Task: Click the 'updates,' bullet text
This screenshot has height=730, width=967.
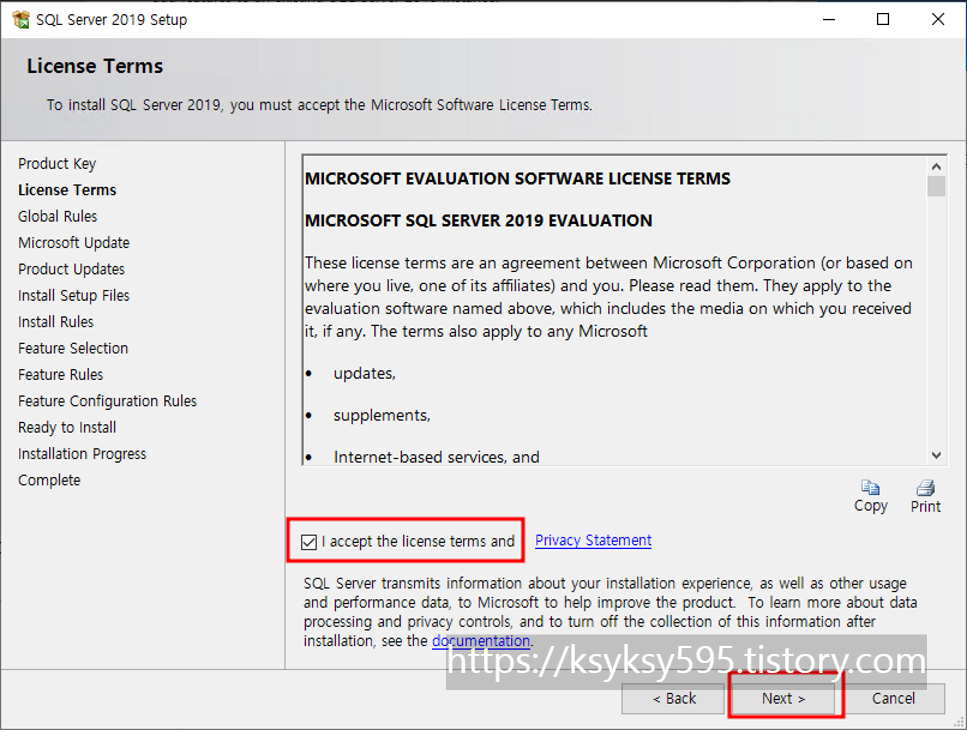Action: (364, 374)
